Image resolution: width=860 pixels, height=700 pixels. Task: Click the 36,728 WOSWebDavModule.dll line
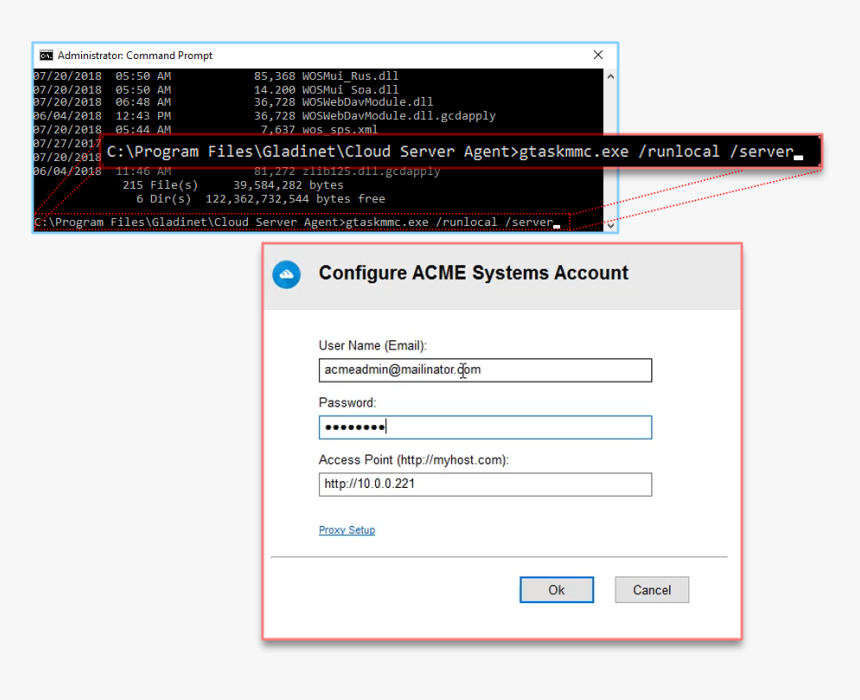[x=234, y=102]
